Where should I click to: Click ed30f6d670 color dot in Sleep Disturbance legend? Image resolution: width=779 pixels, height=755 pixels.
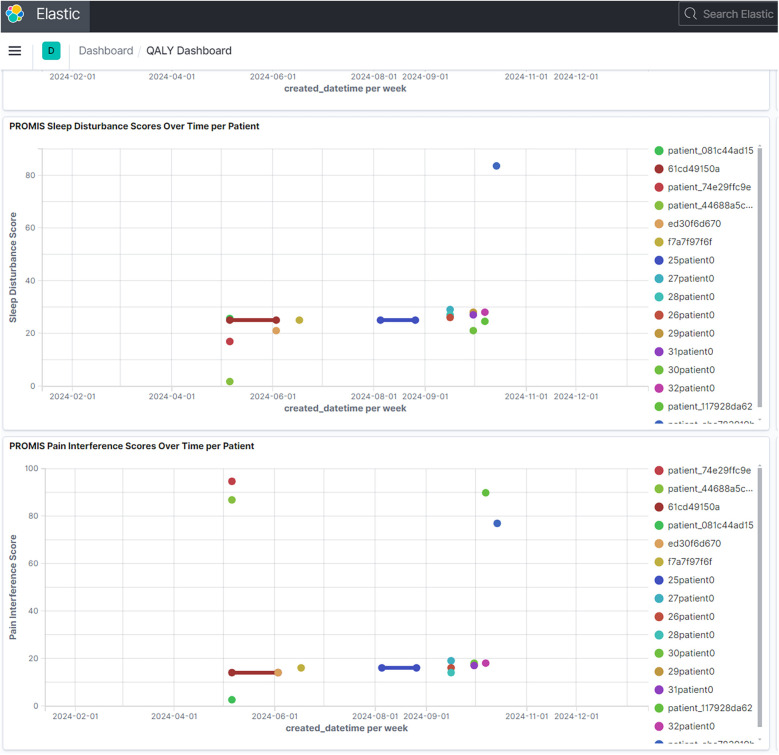[x=659, y=224]
